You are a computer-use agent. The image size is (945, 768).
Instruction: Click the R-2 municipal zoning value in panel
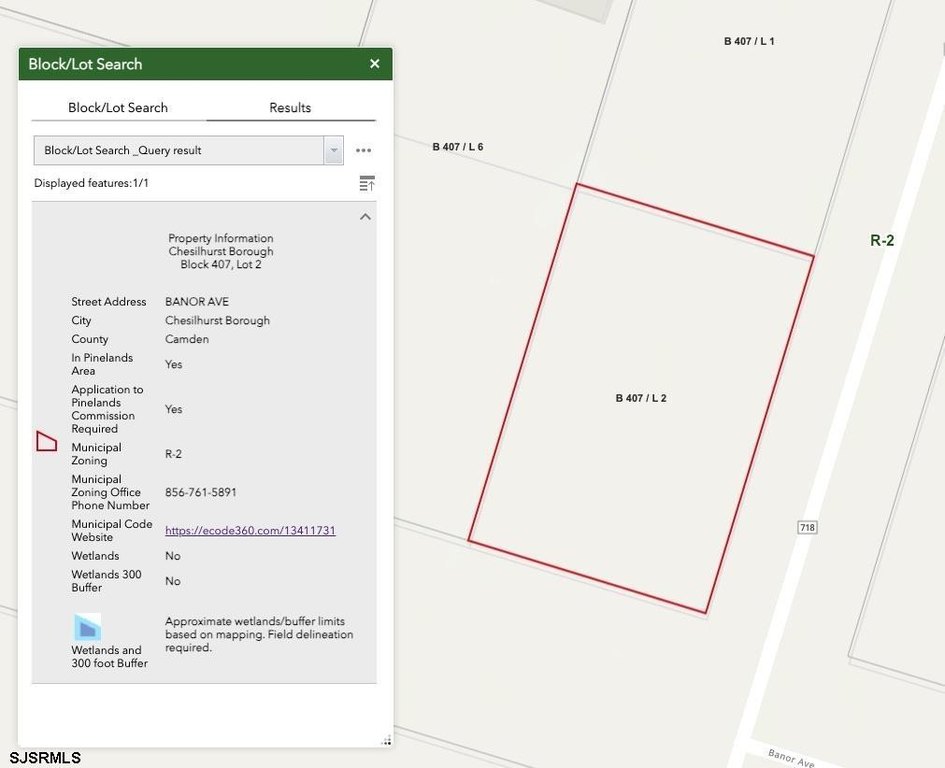coord(174,454)
